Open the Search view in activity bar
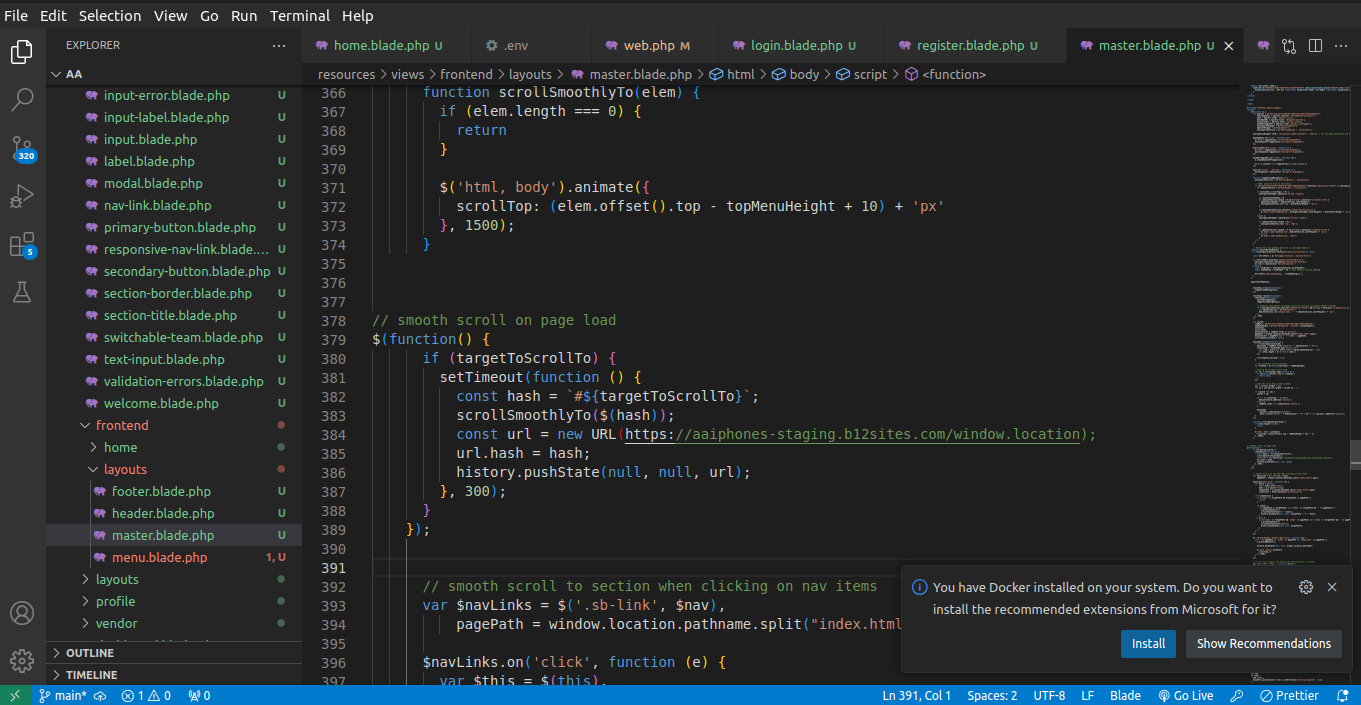 tap(22, 99)
